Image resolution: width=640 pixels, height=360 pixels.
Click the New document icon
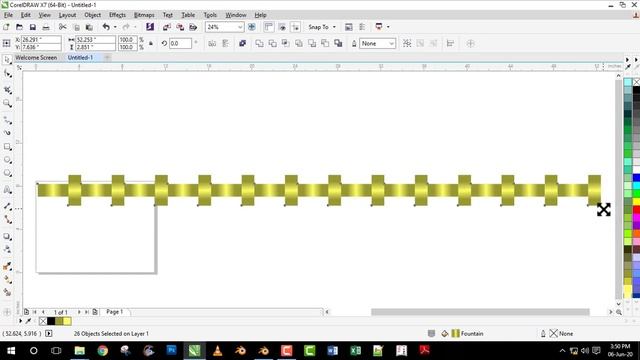[6, 27]
